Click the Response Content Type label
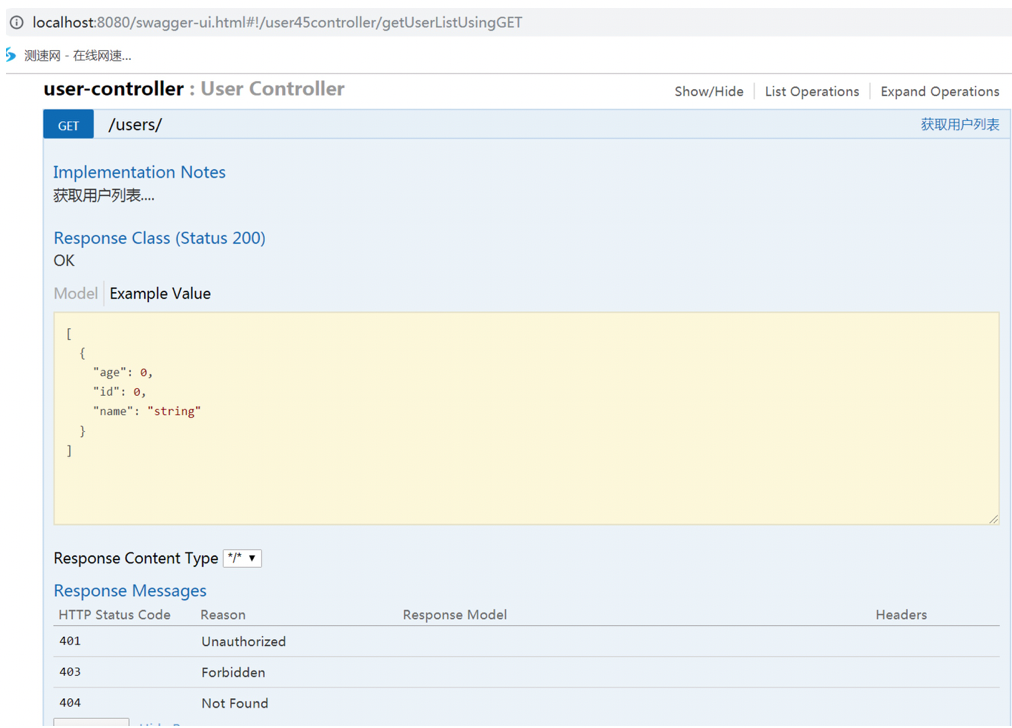 click(136, 558)
